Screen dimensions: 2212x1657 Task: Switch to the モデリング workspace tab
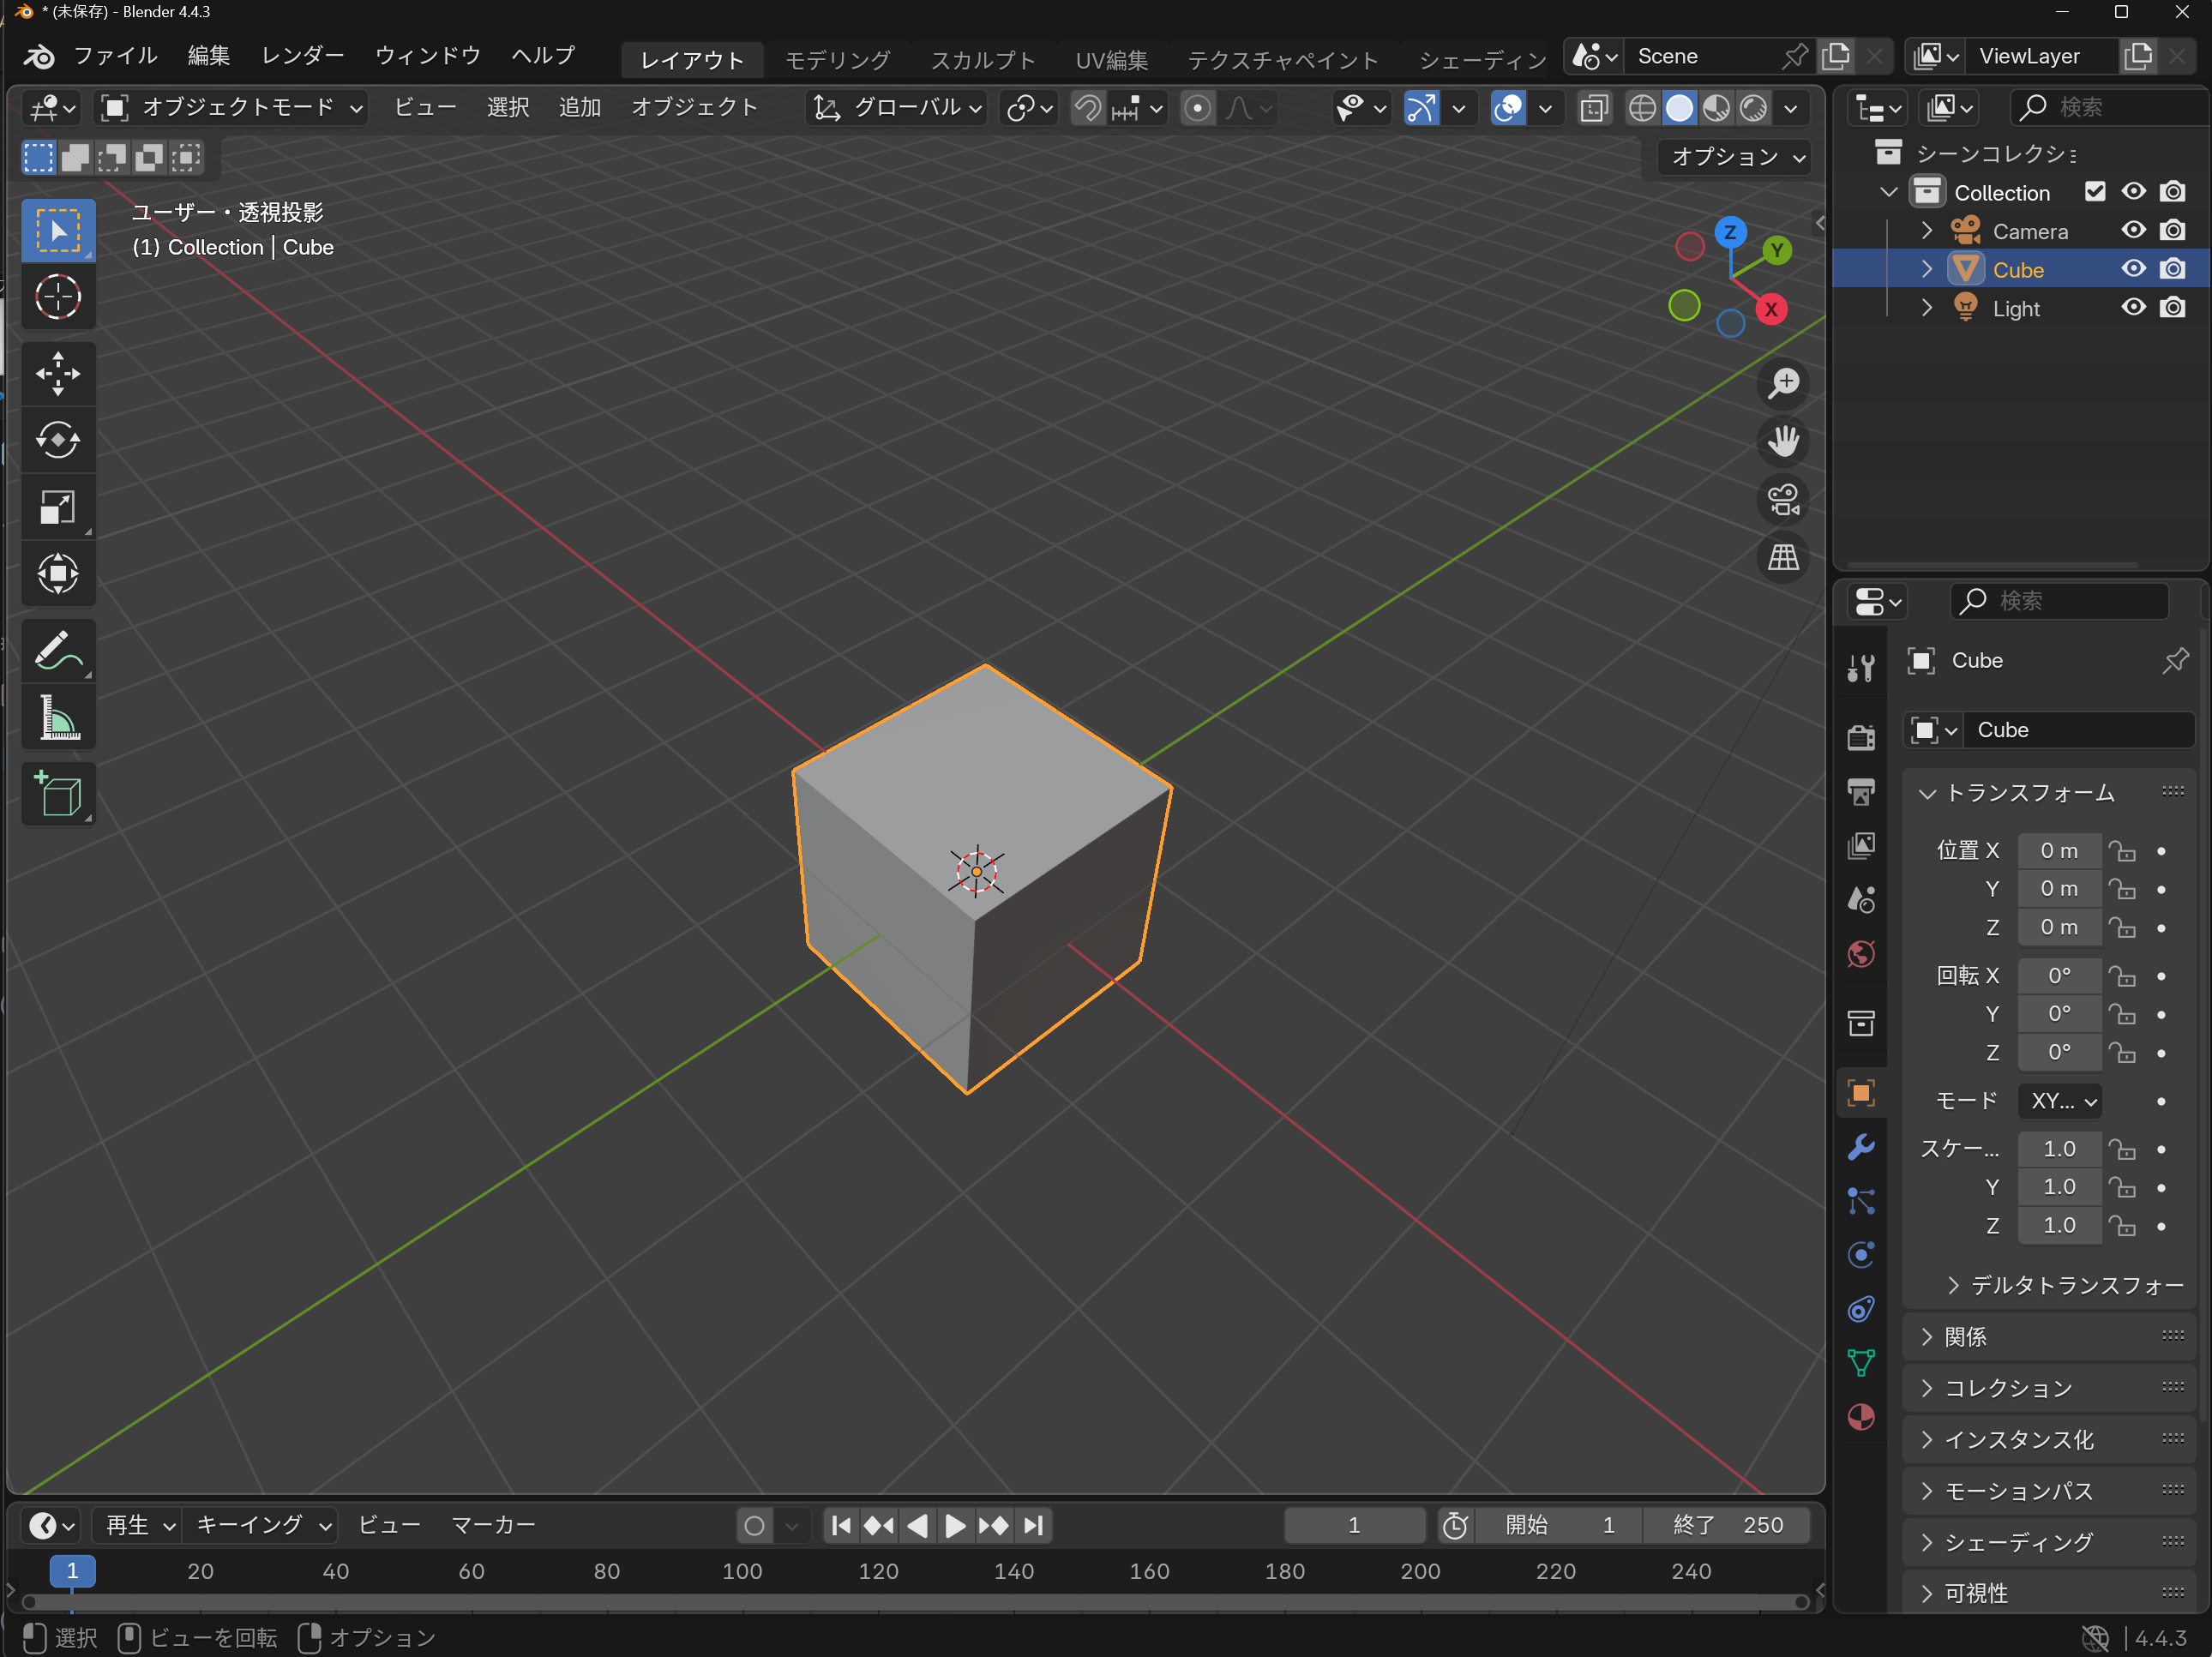pyautogui.click(x=837, y=59)
